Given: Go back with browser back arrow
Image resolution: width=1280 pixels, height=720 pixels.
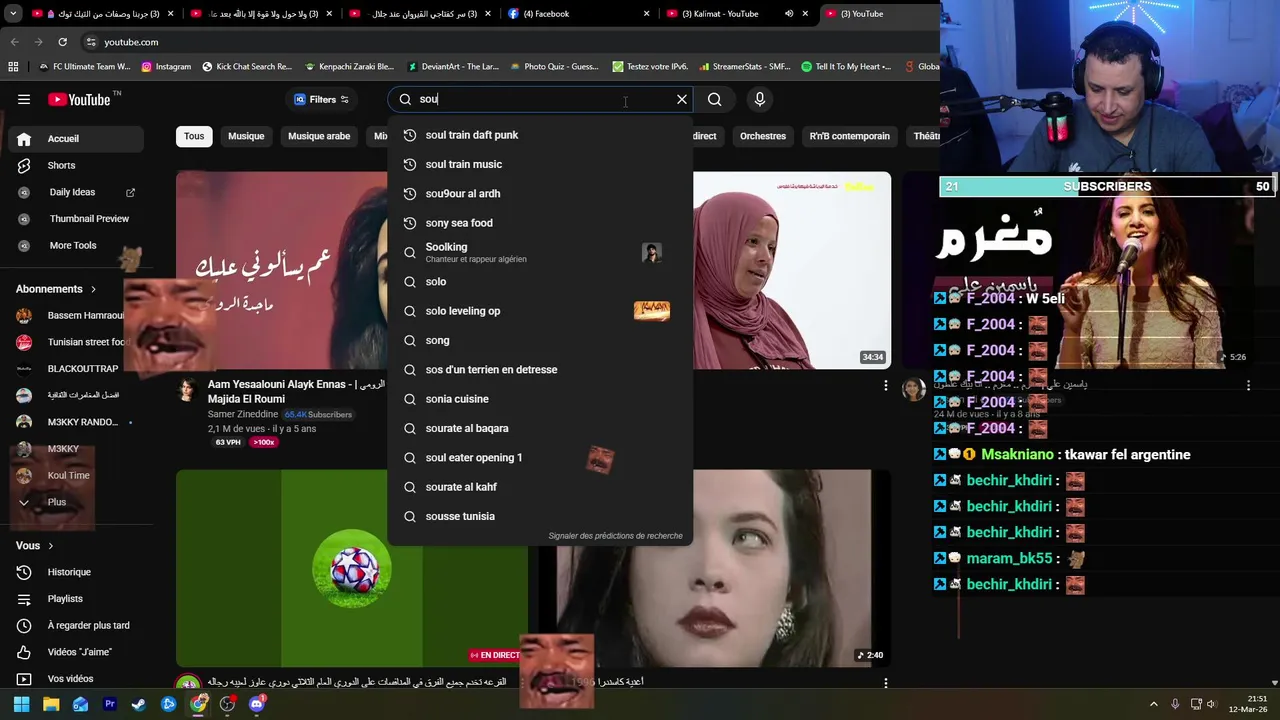Looking at the screenshot, I should point(14,42).
